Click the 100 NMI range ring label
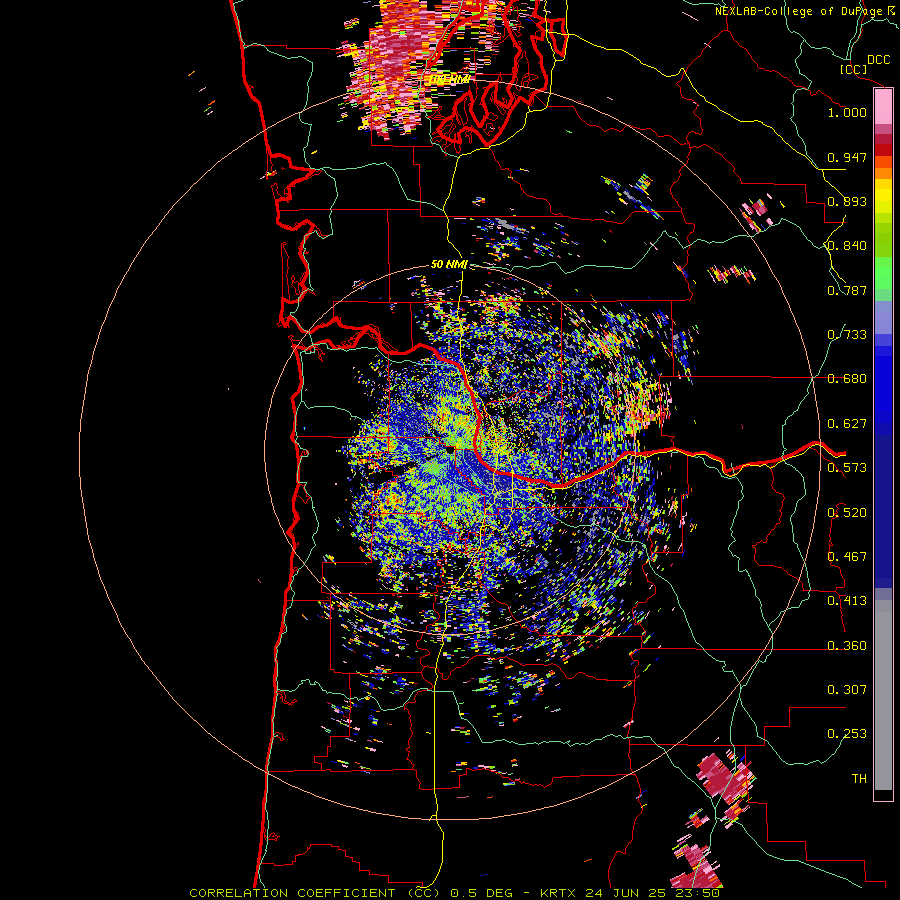The height and width of the screenshot is (900, 900). click(451, 79)
